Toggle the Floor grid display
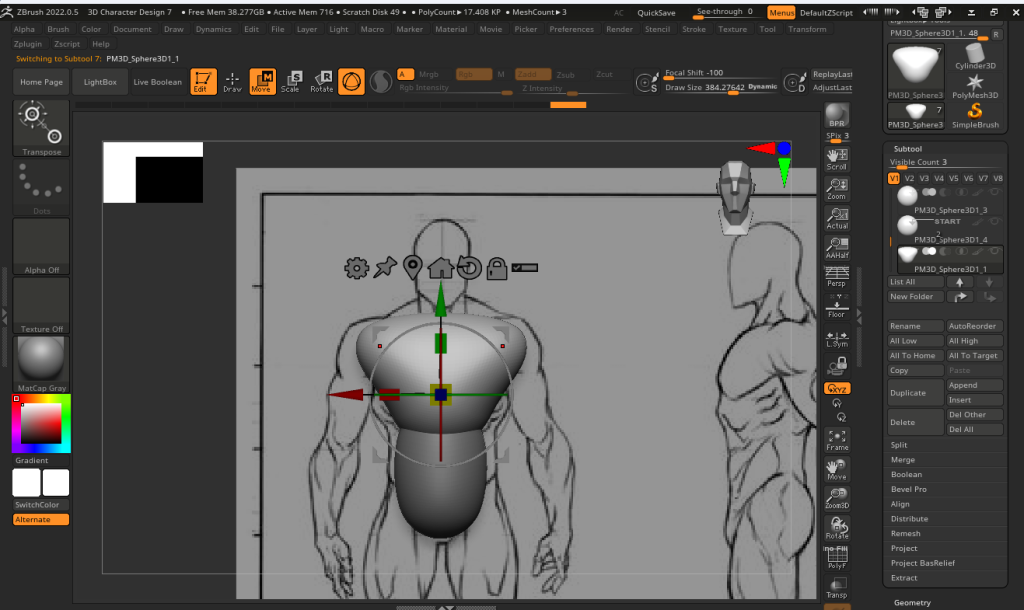Viewport: 1024px width, 610px height. [837, 307]
